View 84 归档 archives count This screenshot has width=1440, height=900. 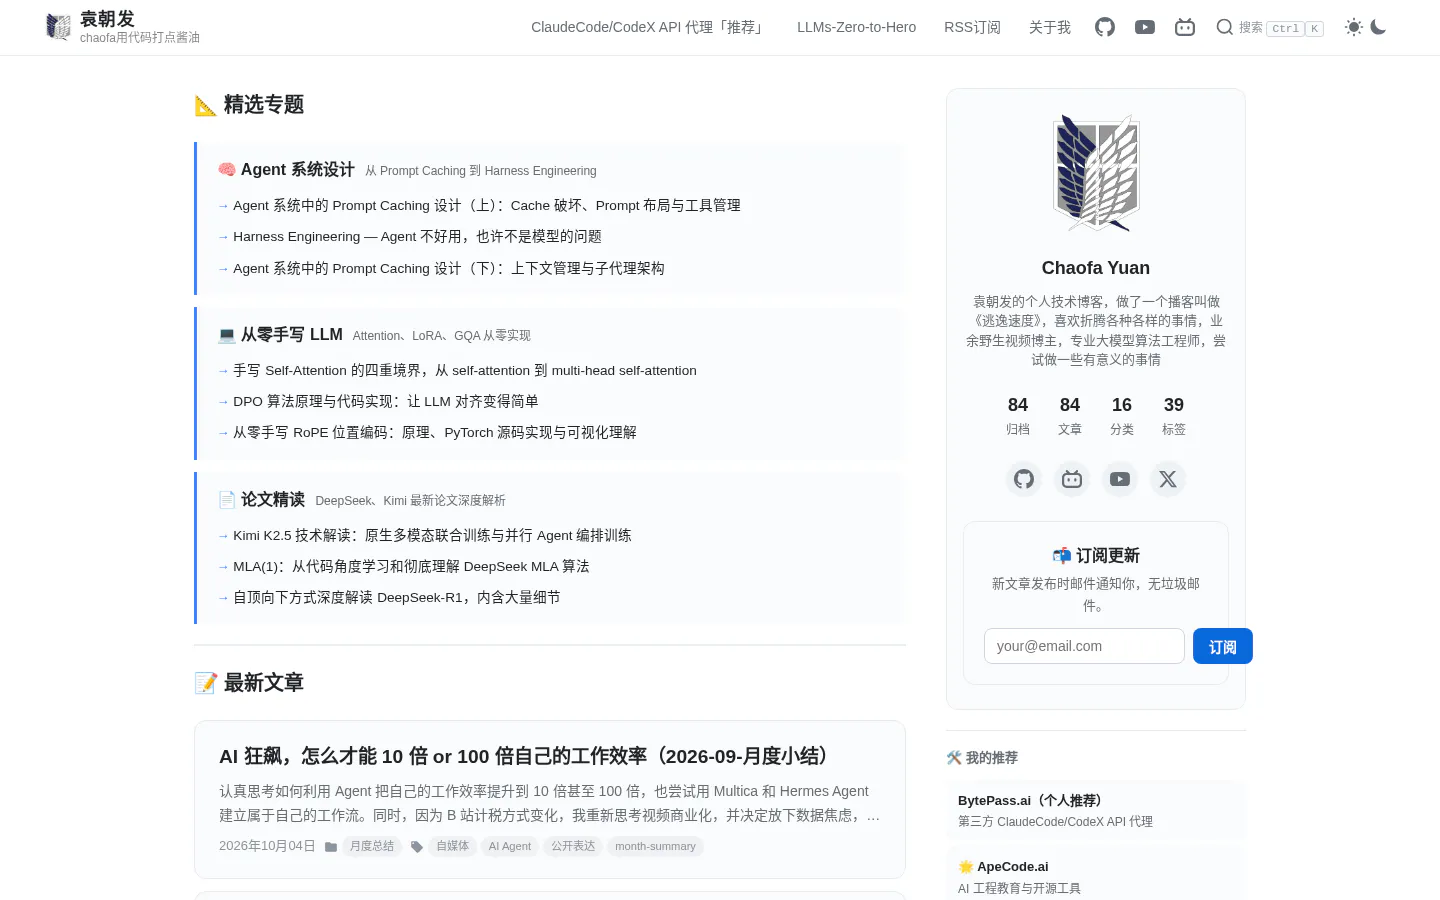pos(1018,416)
